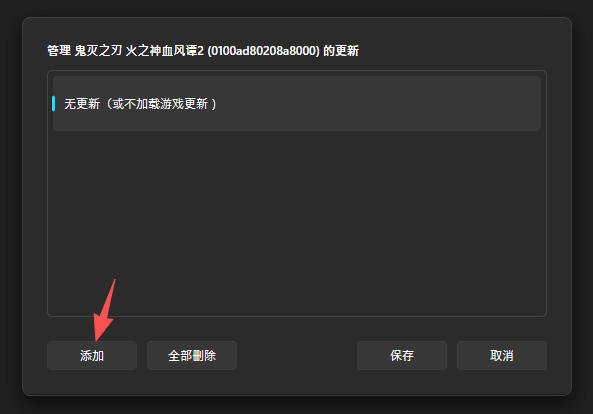Click empty area inside the updates list

(x=296, y=223)
